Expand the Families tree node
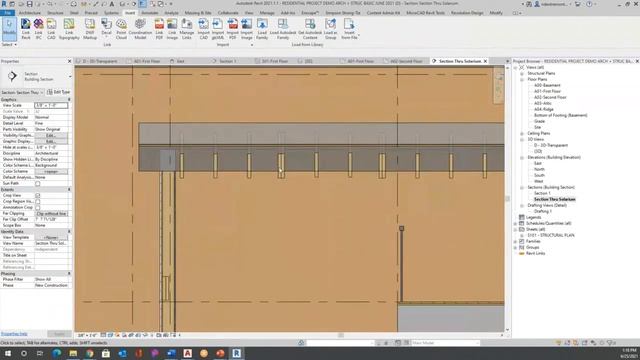Screen dimensions: 640x360 tap(516, 242)
